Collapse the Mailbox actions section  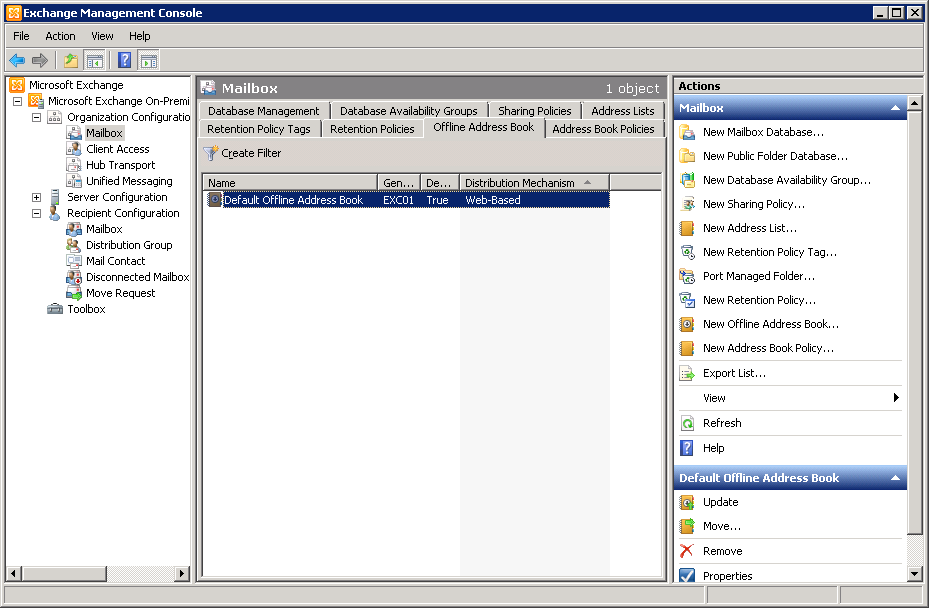click(x=895, y=108)
